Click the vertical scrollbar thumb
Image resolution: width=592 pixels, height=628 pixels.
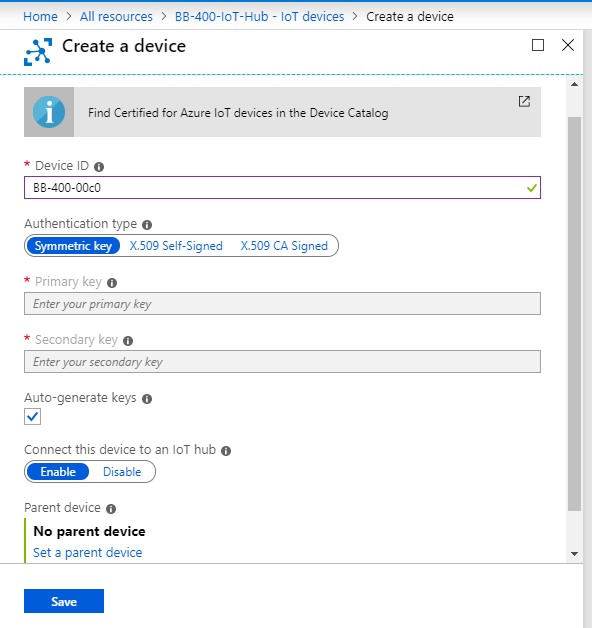pos(574,314)
